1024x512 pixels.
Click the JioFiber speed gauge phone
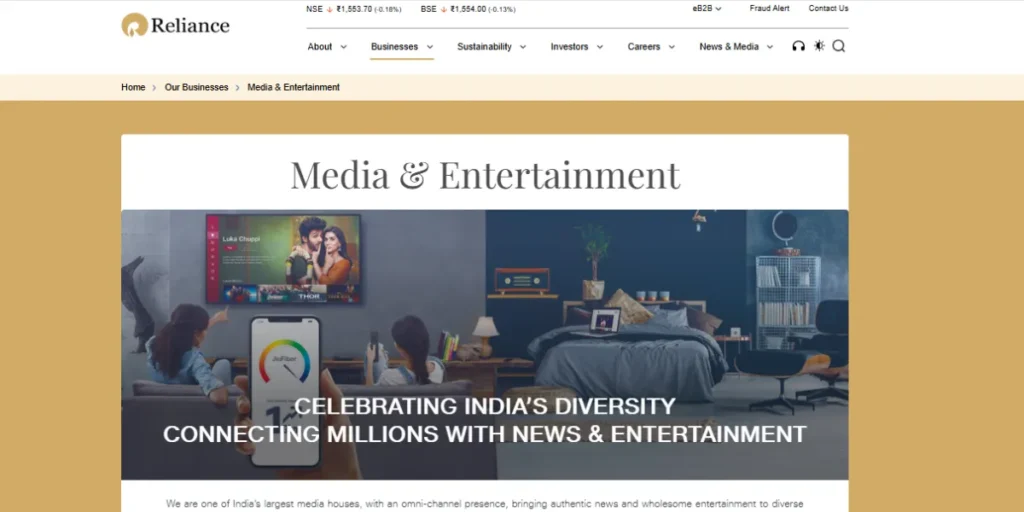[x=285, y=390]
